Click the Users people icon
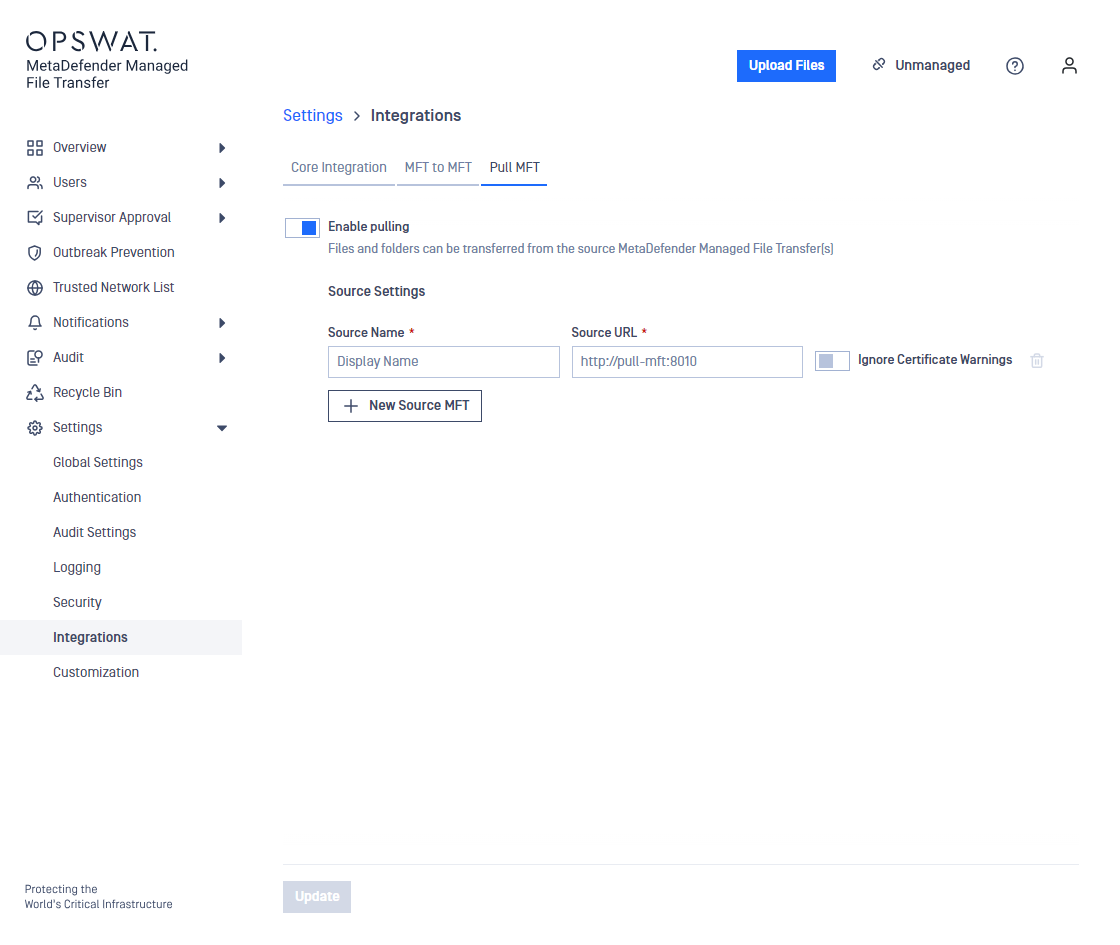 tap(35, 183)
